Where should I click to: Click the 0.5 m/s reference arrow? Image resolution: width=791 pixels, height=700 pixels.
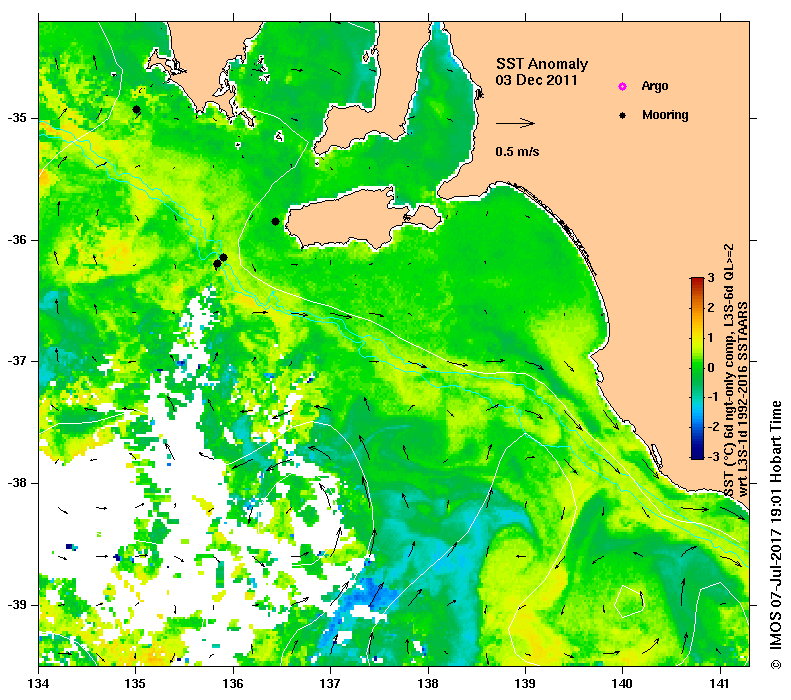tap(515, 123)
